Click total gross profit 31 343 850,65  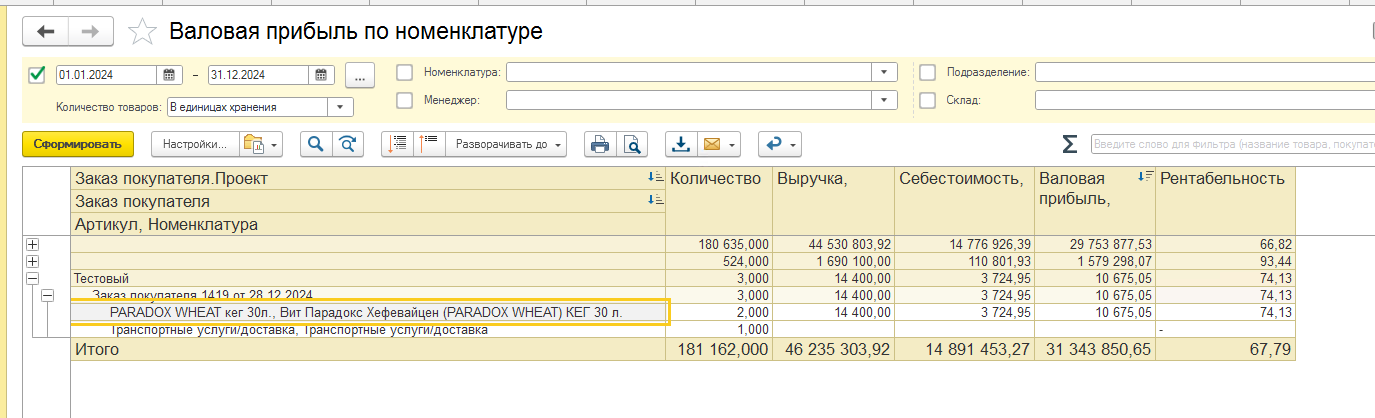[x=1095, y=350]
